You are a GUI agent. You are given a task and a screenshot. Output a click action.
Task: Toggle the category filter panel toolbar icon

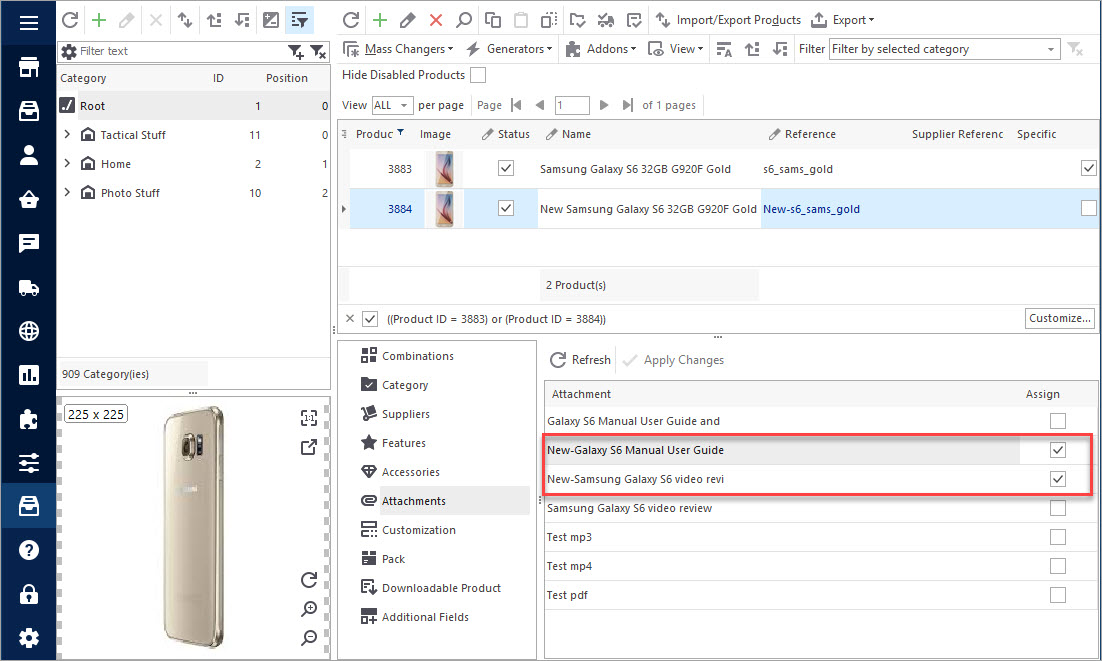pos(299,20)
